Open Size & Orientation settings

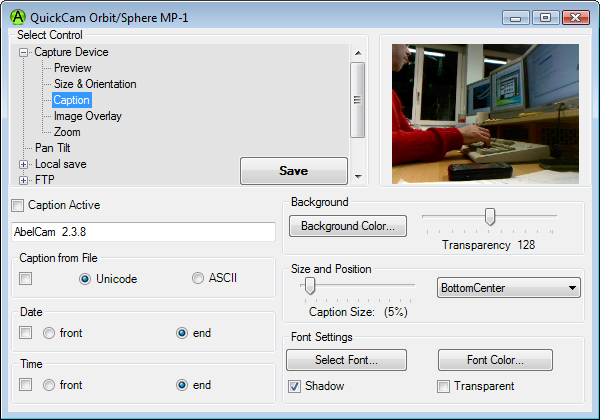(95, 84)
